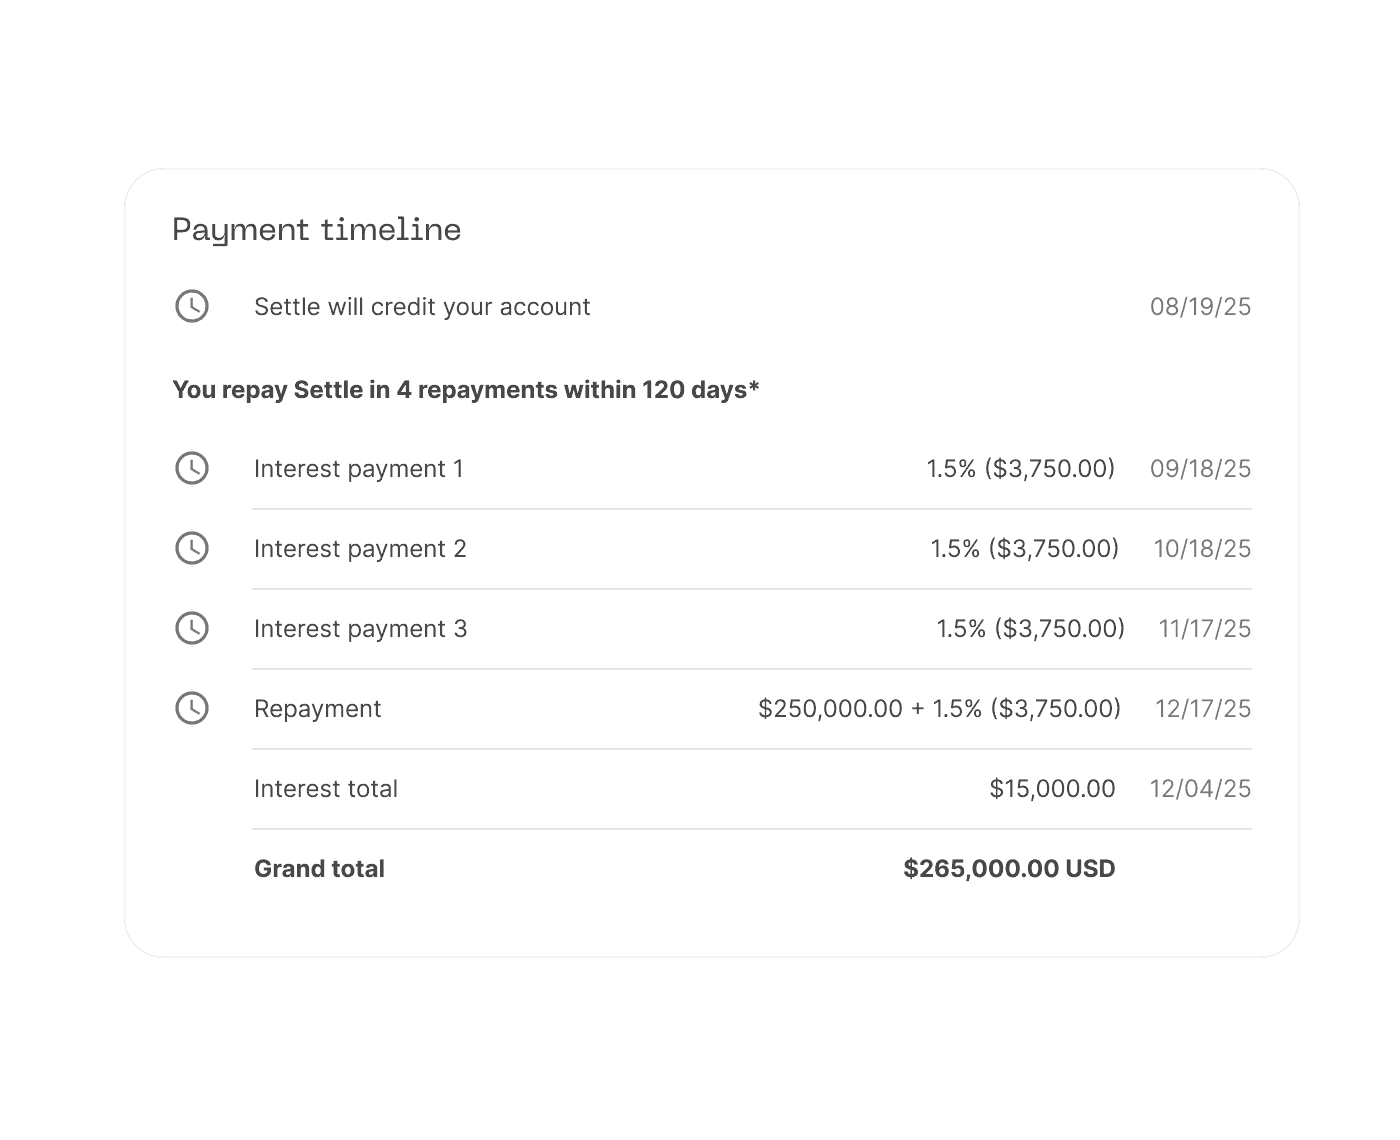Click the $15,000.00 interest total amount
This screenshot has width=1400, height=1140.
tap(1052, 789)
